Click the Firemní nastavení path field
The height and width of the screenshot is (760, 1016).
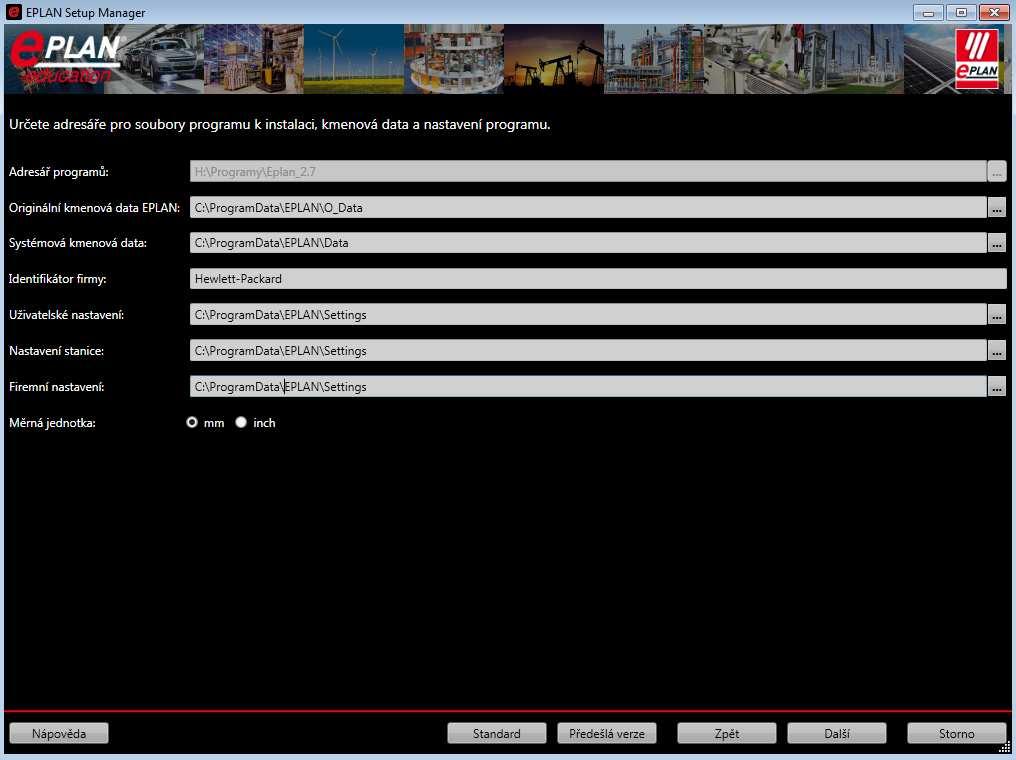point(588,387)
